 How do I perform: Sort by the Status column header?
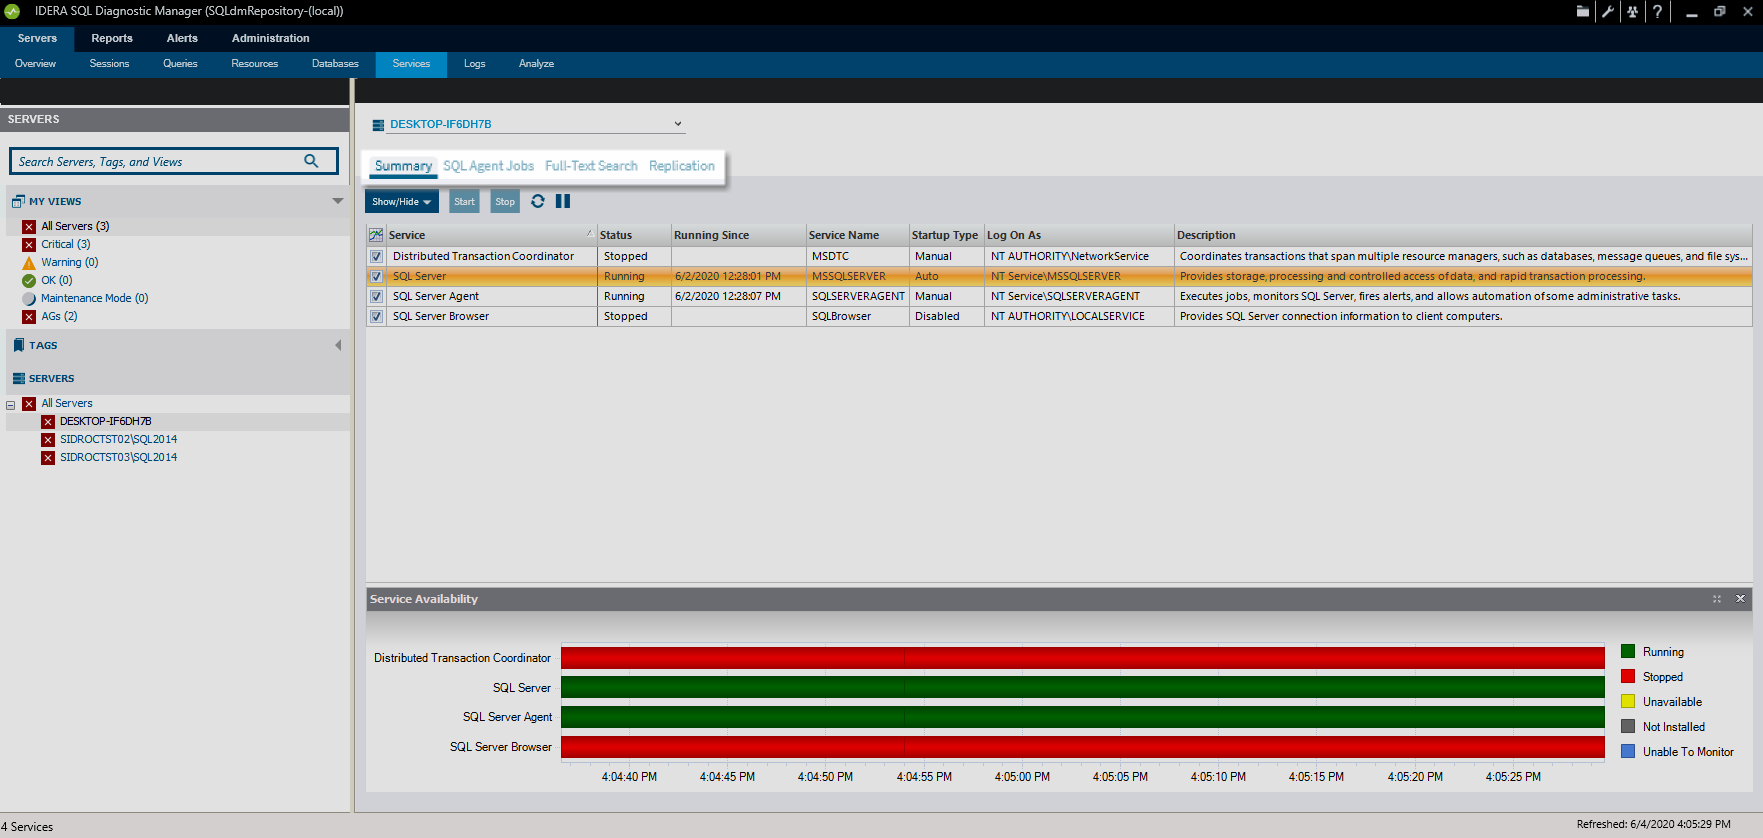point(634,235)
